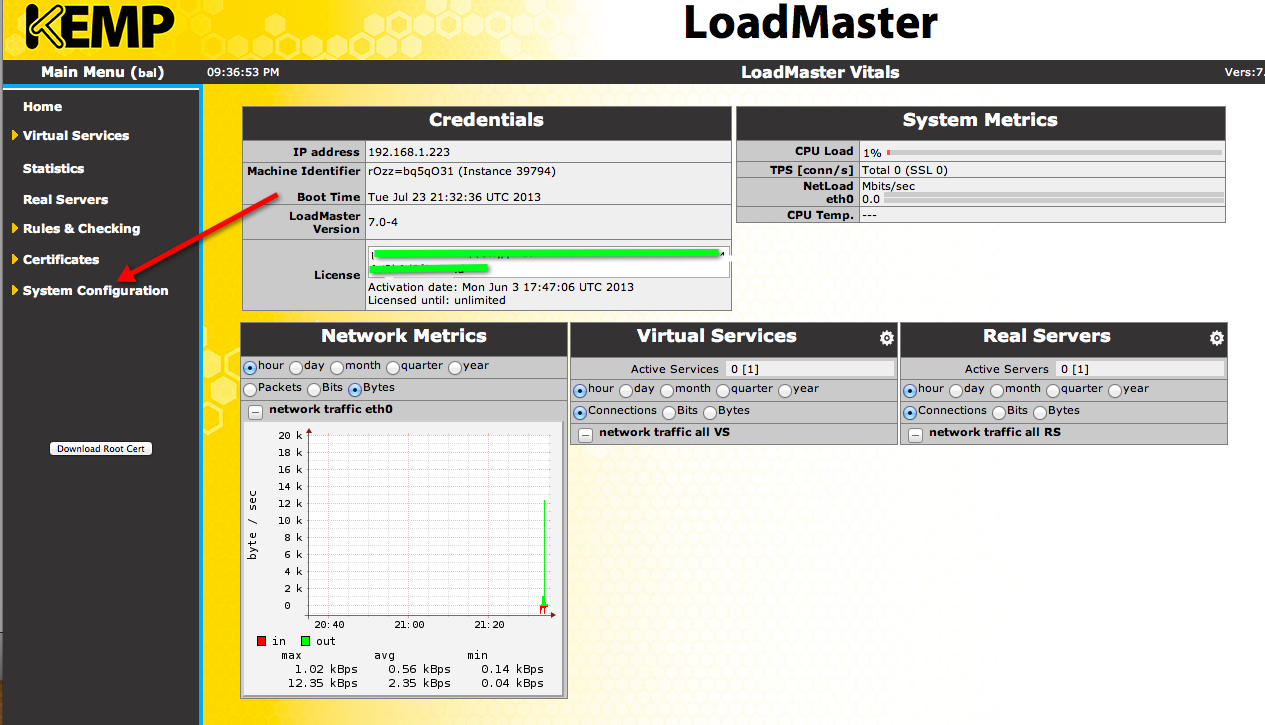Expand the network traffic all VS section
1265x725 pixels.
coord(586,434)
